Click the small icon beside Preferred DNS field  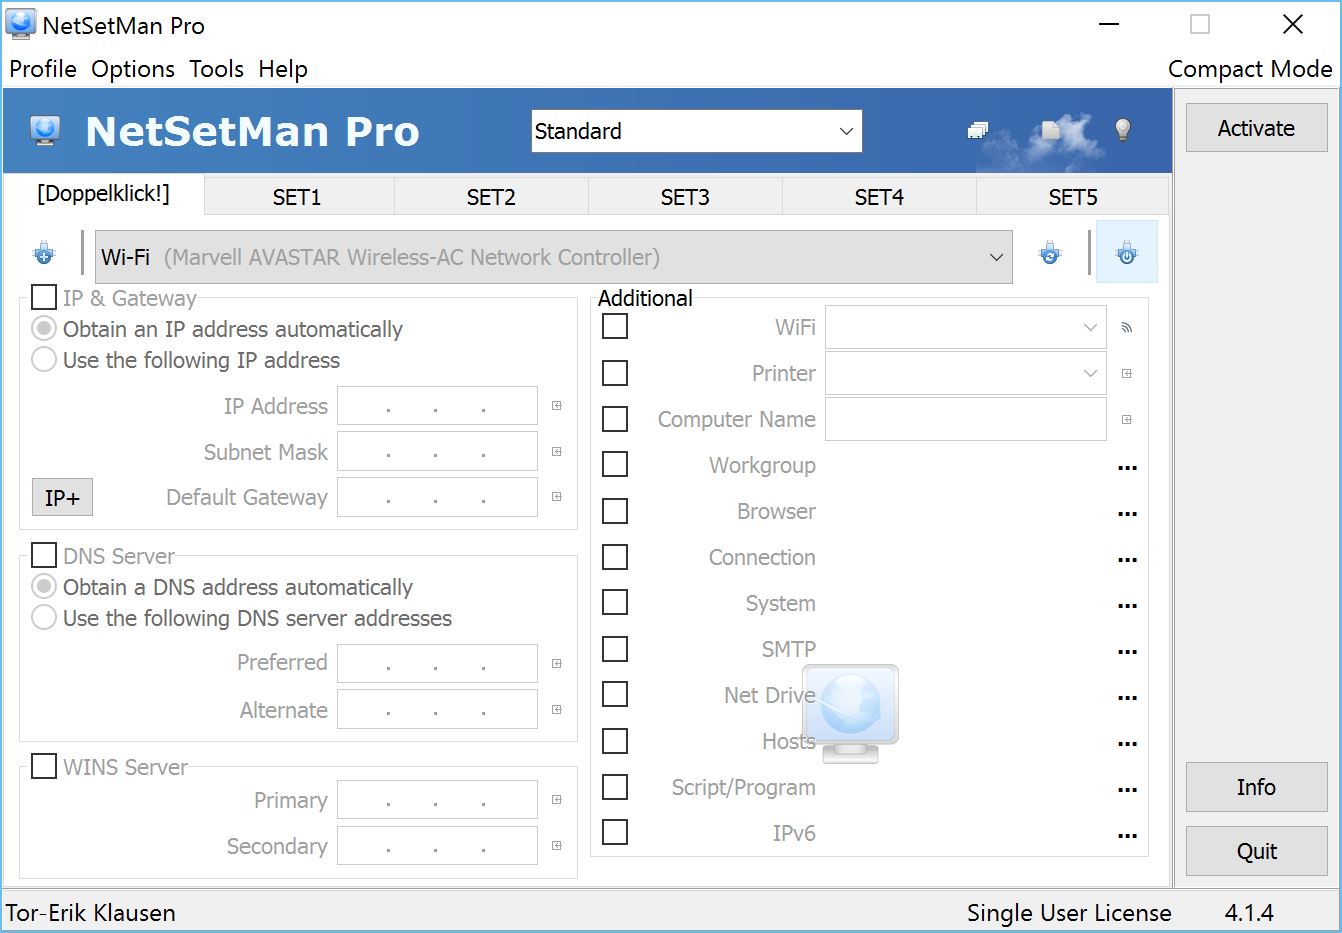coord(557,664)
